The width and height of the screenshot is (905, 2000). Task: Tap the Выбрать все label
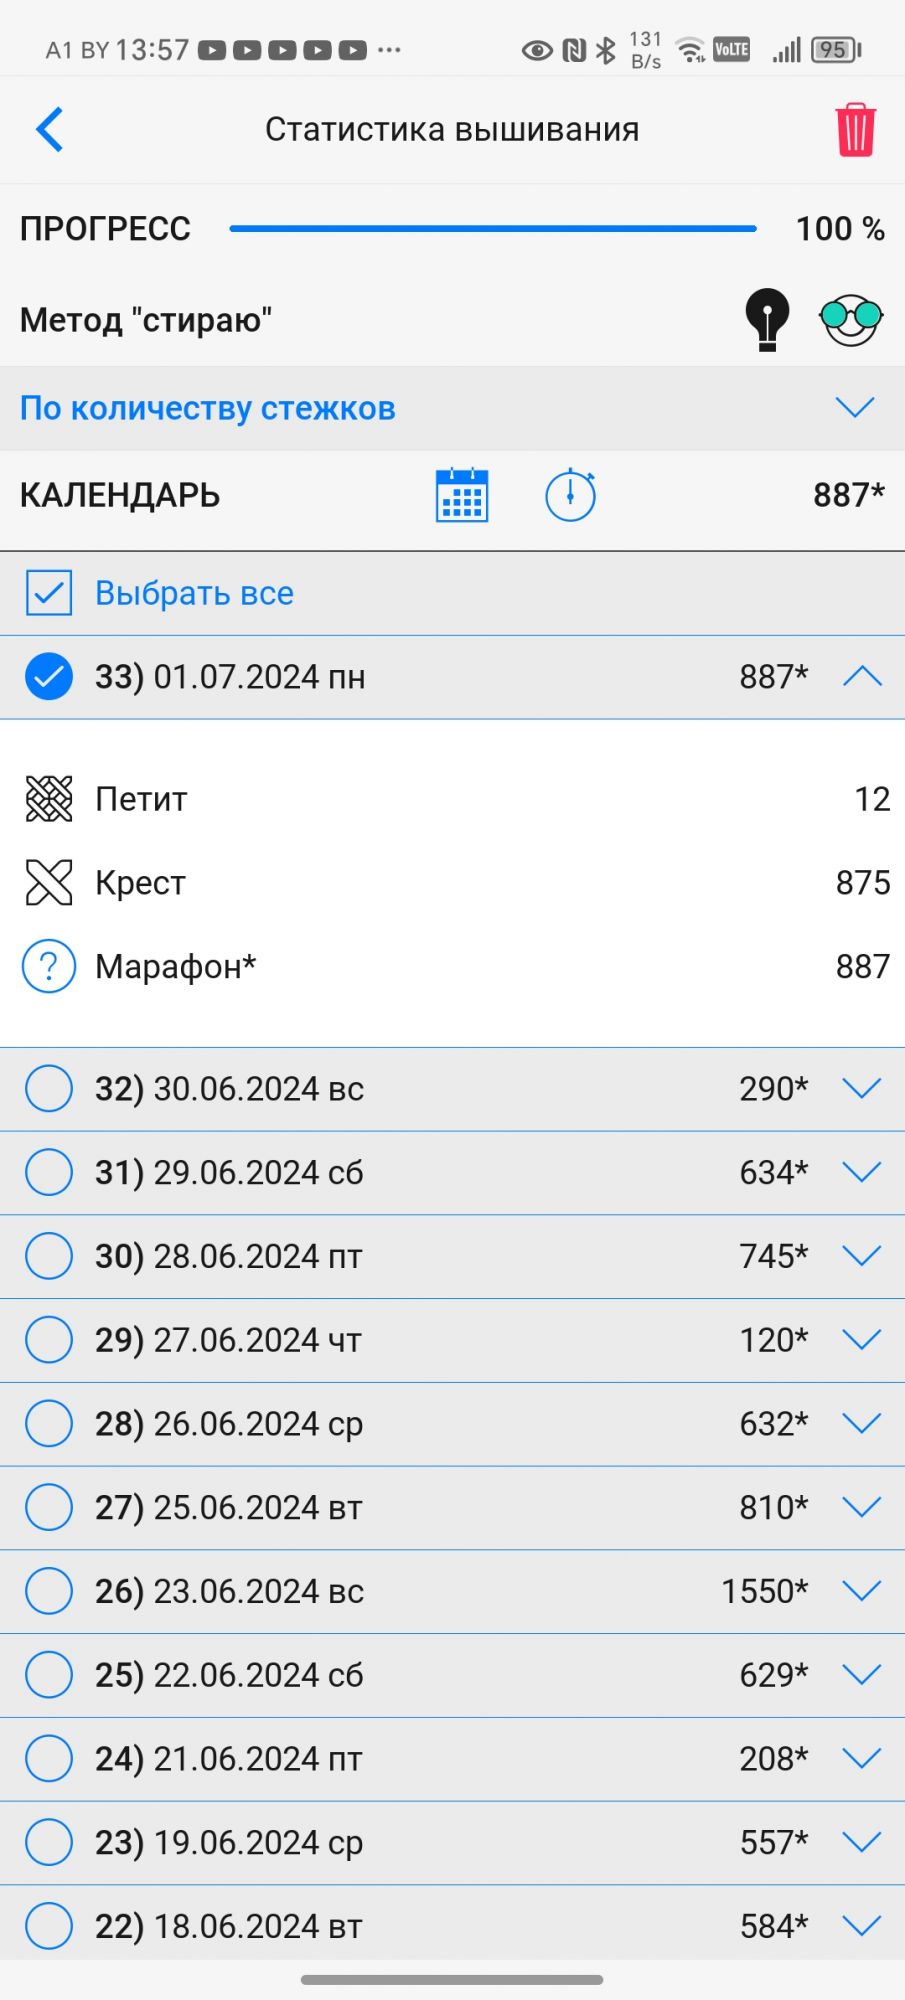point(194,593)
